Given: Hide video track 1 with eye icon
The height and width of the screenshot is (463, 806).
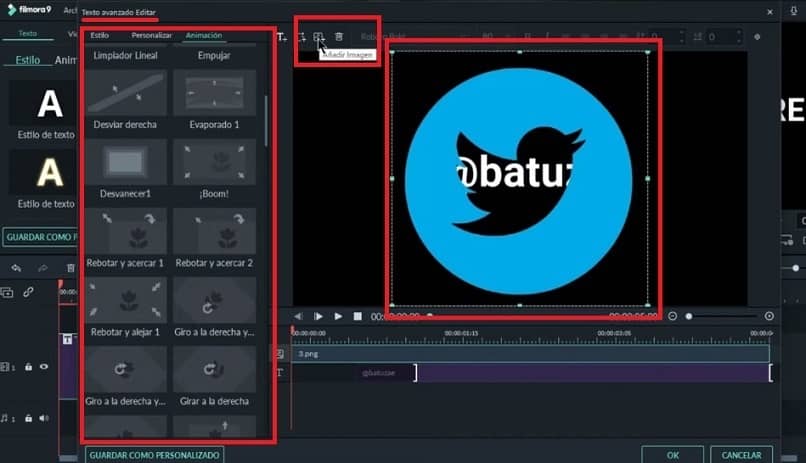Looking at the screenshot, I should (x=44, y=367).
